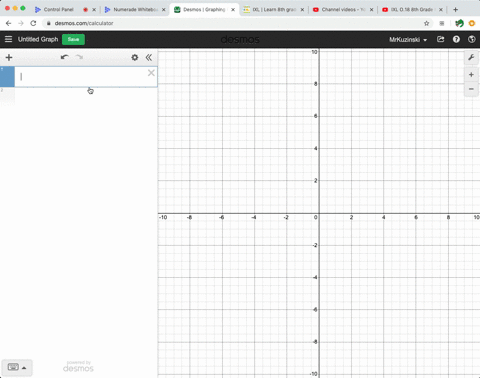Delete expression 1 with the X
The image size is (480, 378).
151,73
